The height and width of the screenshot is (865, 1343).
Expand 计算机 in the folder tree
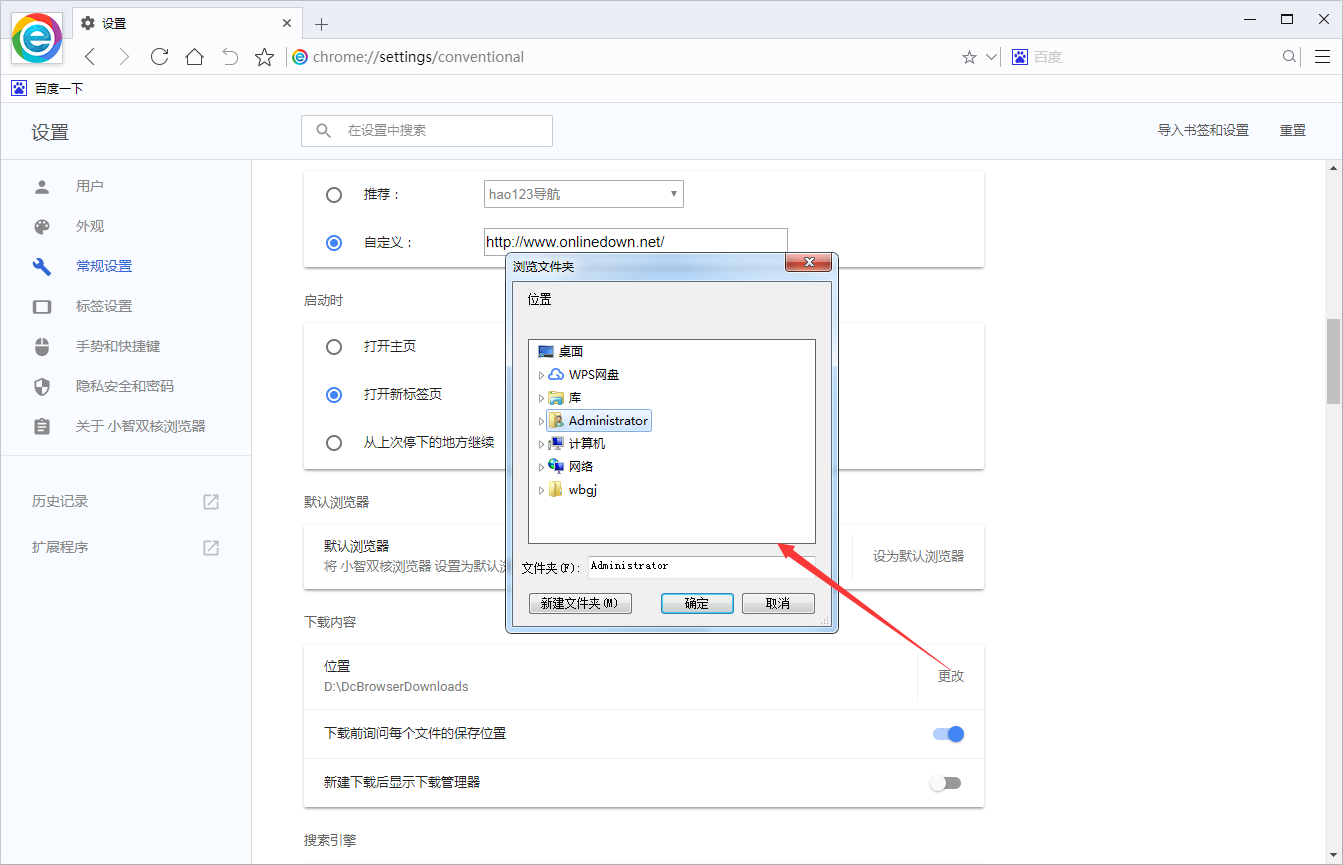(x=541, y=443)
